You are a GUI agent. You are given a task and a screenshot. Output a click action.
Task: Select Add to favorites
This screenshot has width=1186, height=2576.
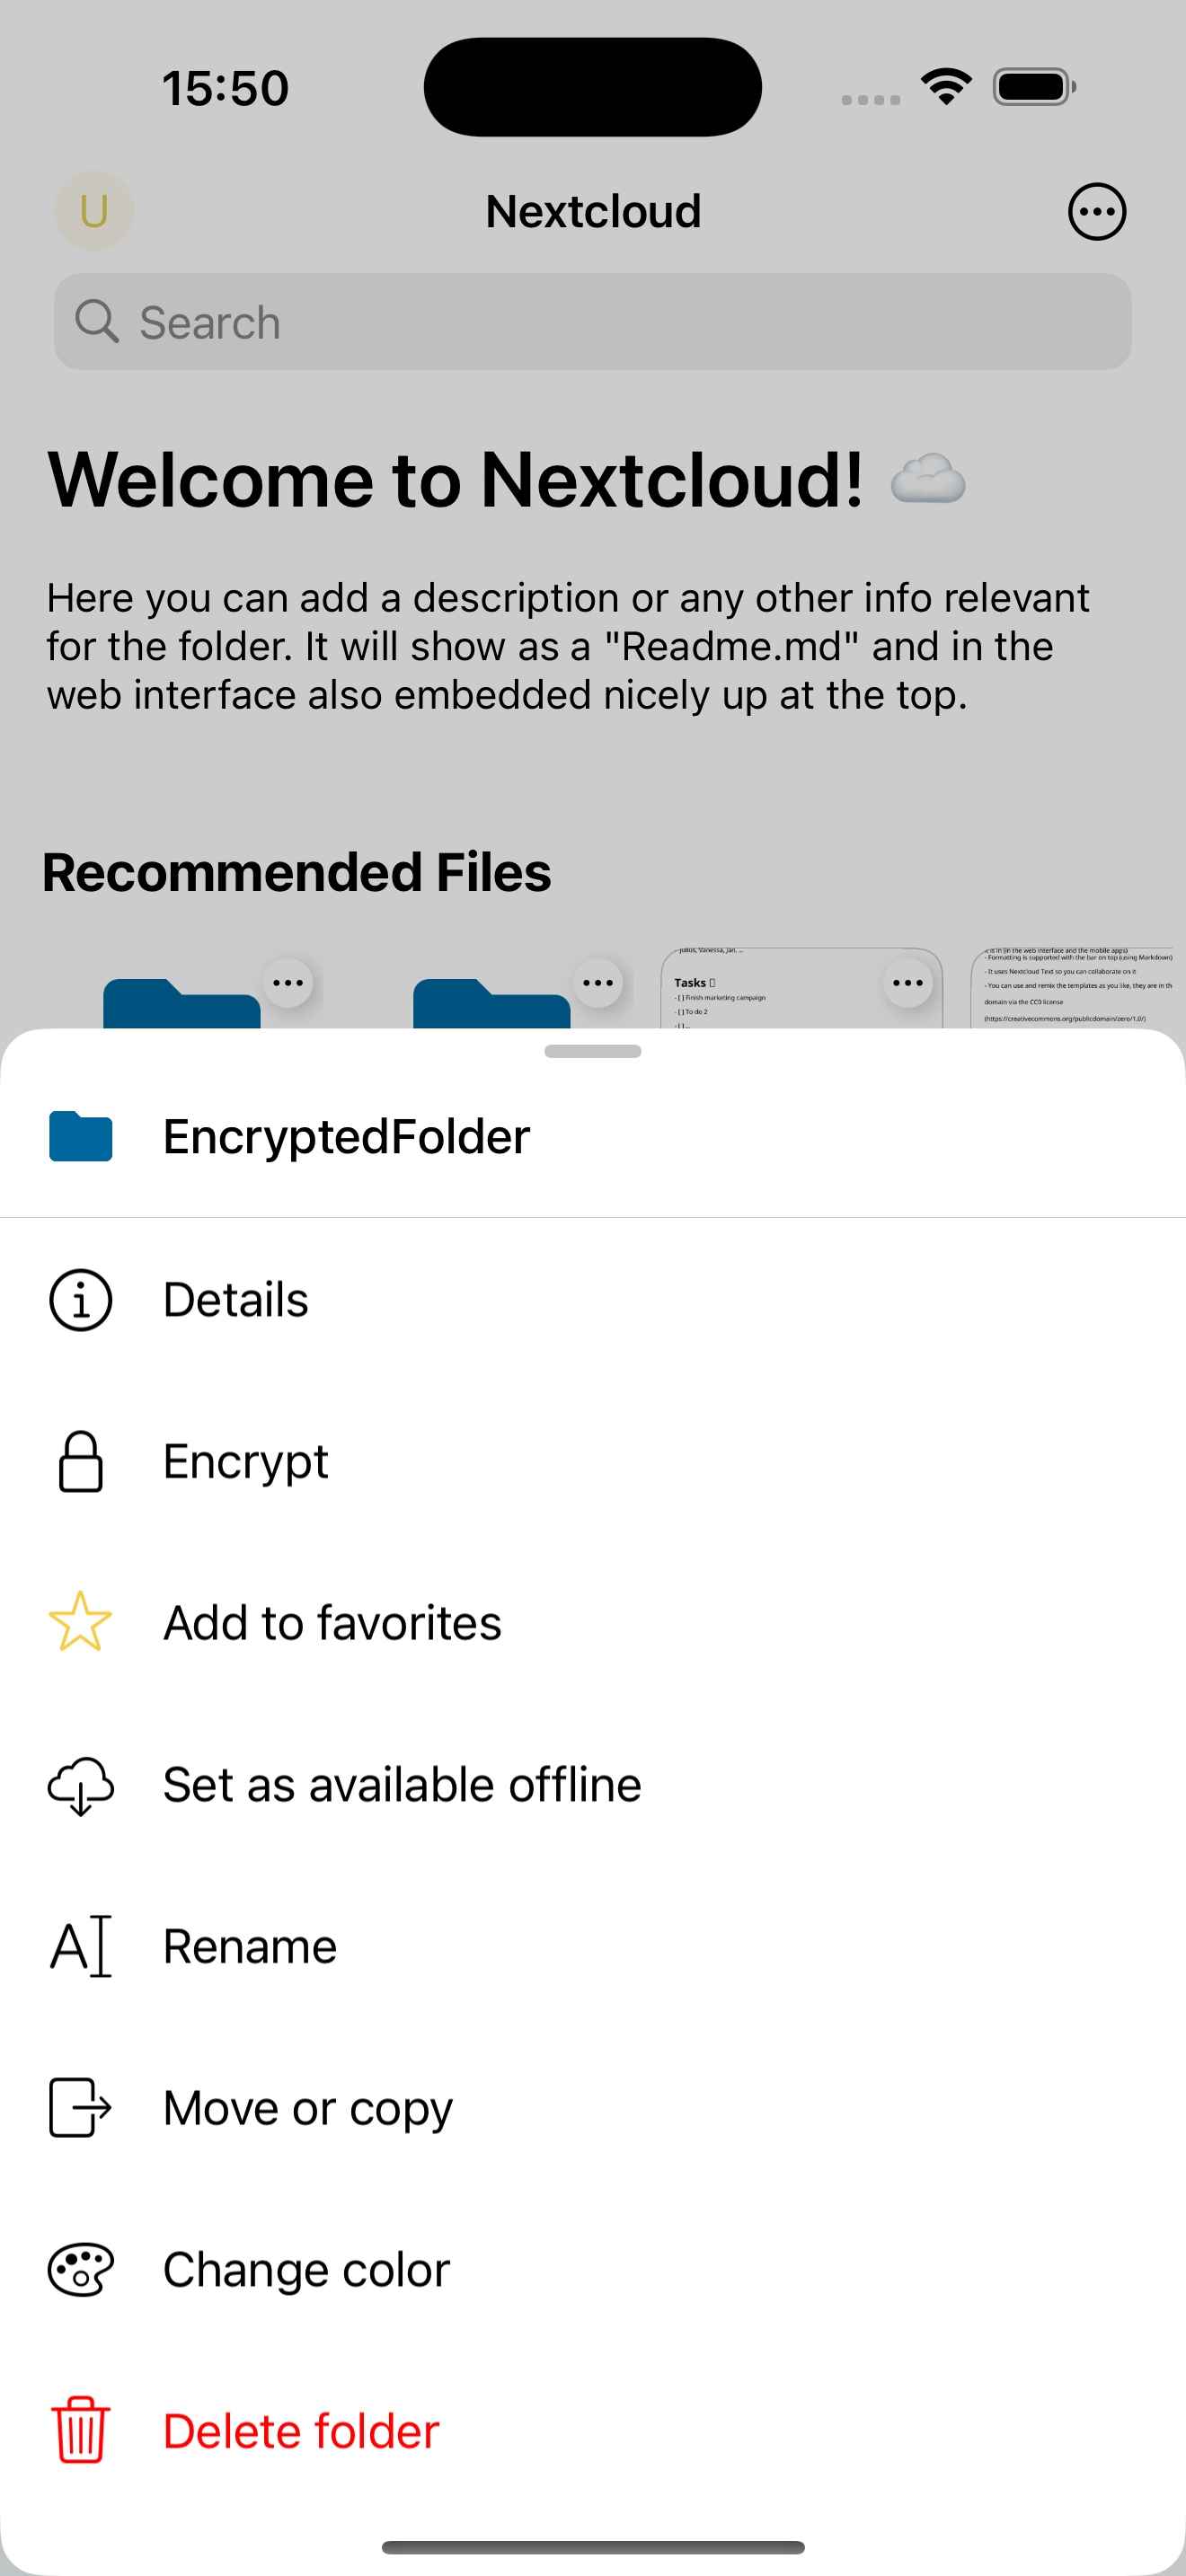pyautogui.click(x=332, y=1622)
